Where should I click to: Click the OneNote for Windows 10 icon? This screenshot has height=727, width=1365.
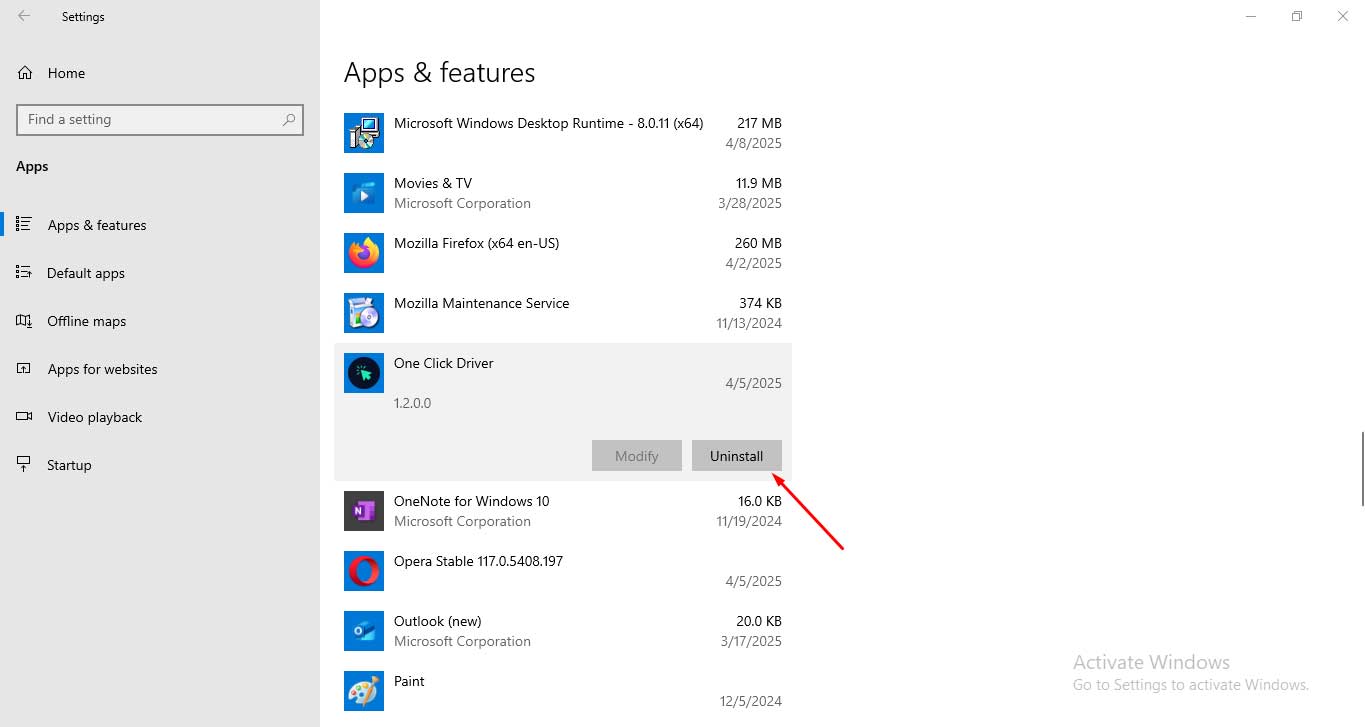(x=364, y=511)
